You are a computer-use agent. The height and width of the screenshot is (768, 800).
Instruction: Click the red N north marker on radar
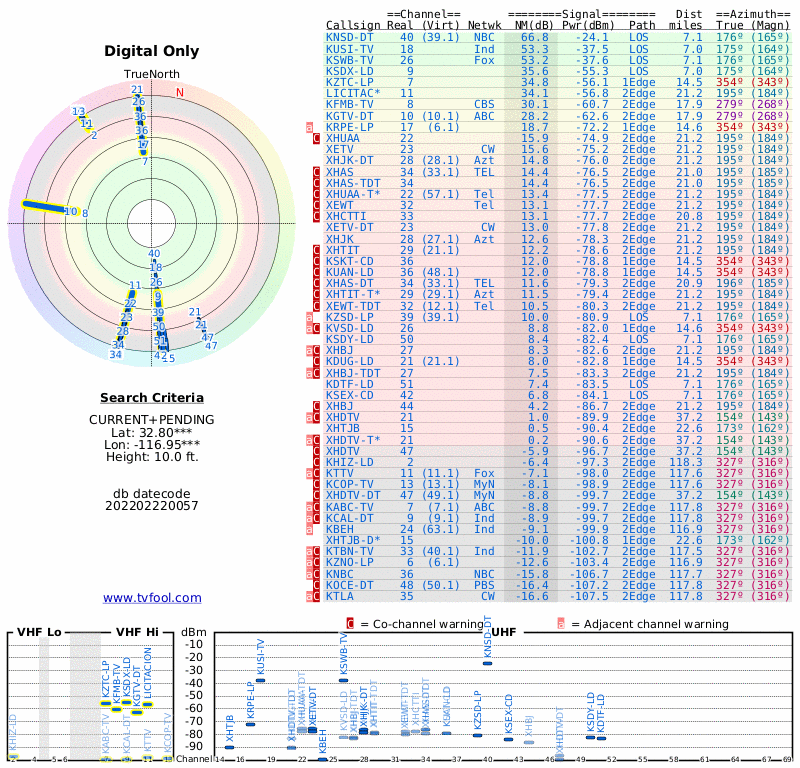click(180, 92)
